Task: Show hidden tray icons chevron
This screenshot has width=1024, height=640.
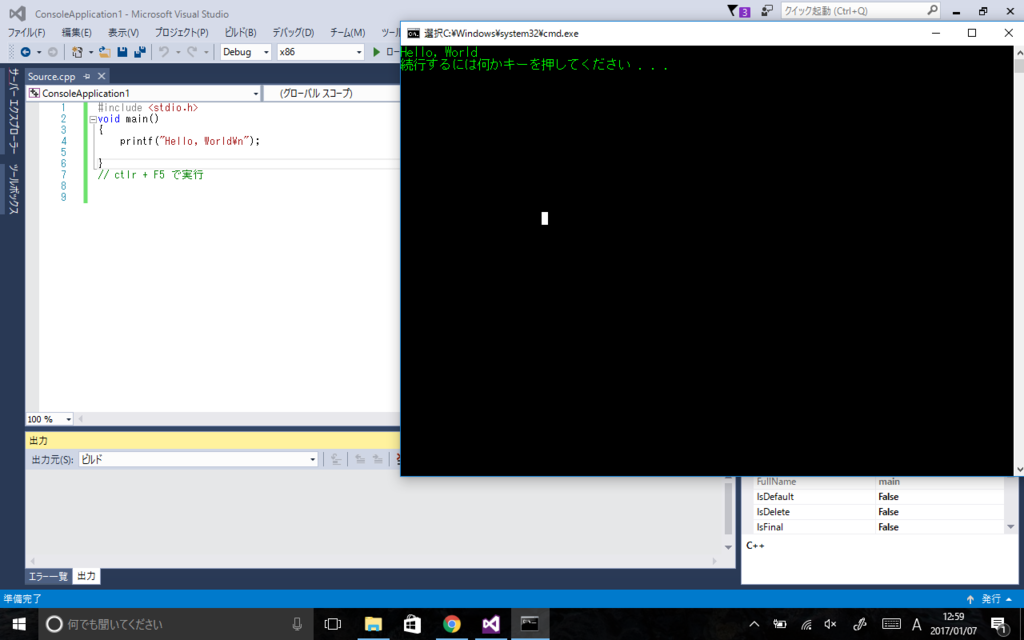Action: [x=754, y=624]
